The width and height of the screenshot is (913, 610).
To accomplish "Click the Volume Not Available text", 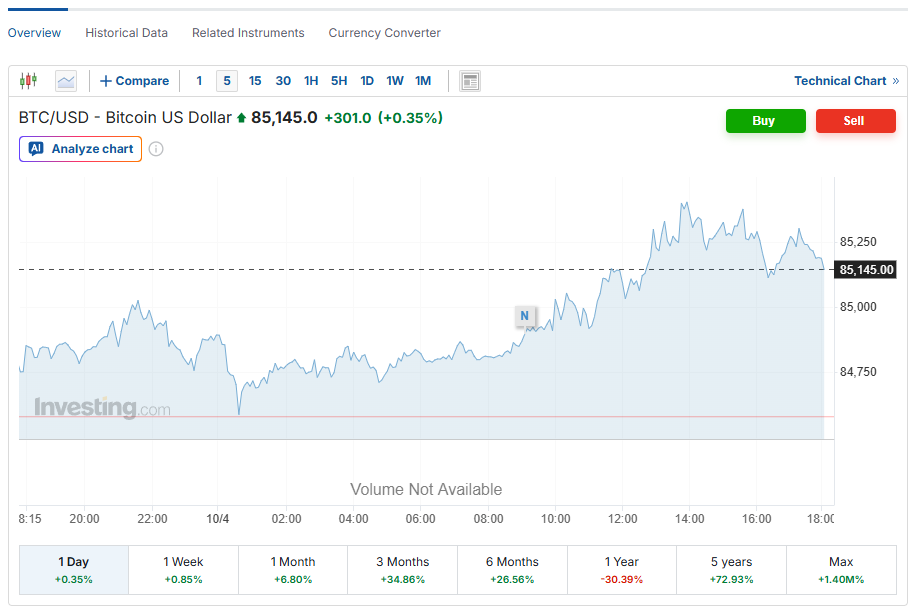I will pos(426,490).
